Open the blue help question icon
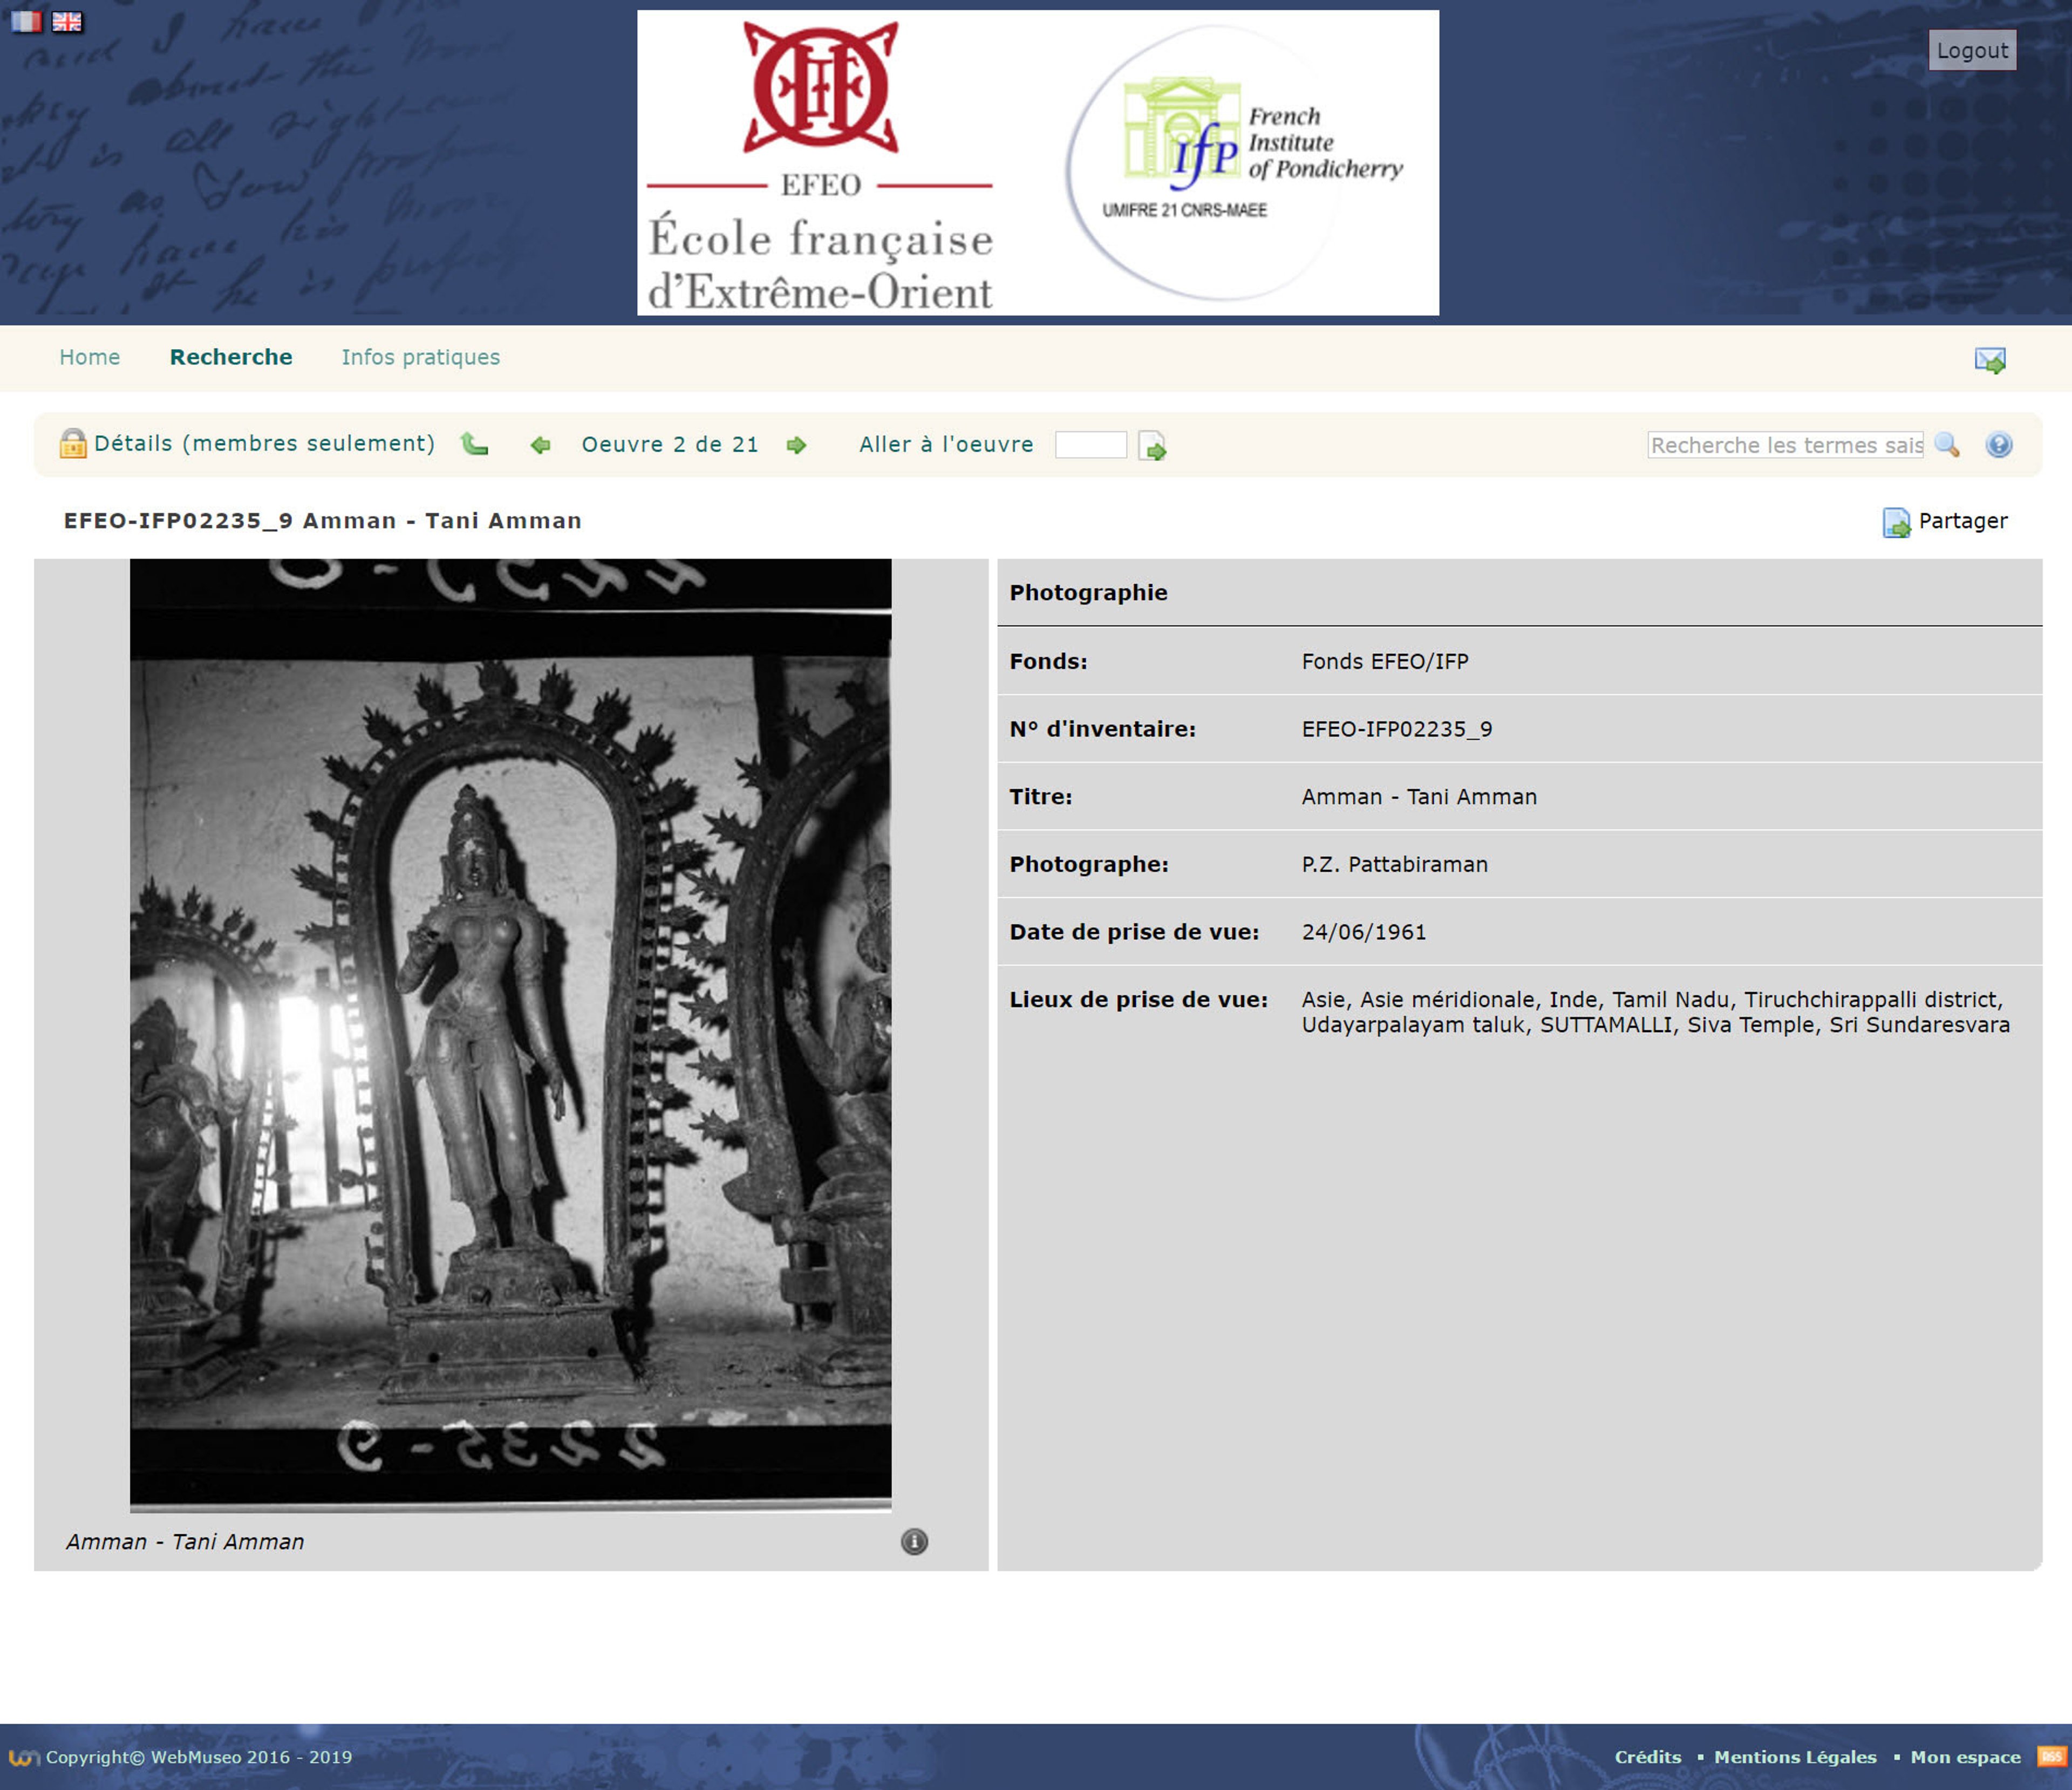The width and height of the screenshot is (2072, 1790). click(1998, 445)
